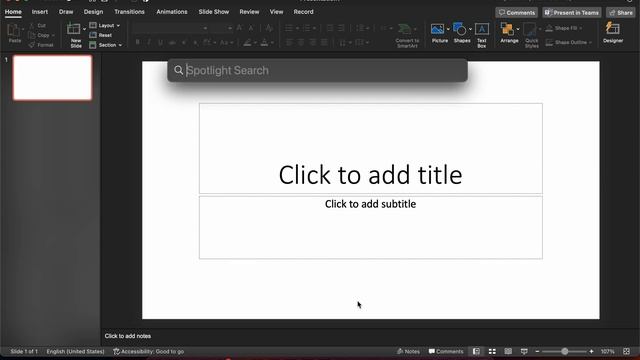The width and height of the screenshot is (640, 360).
Task: Open the Review tab
Action: pos(249,12)
